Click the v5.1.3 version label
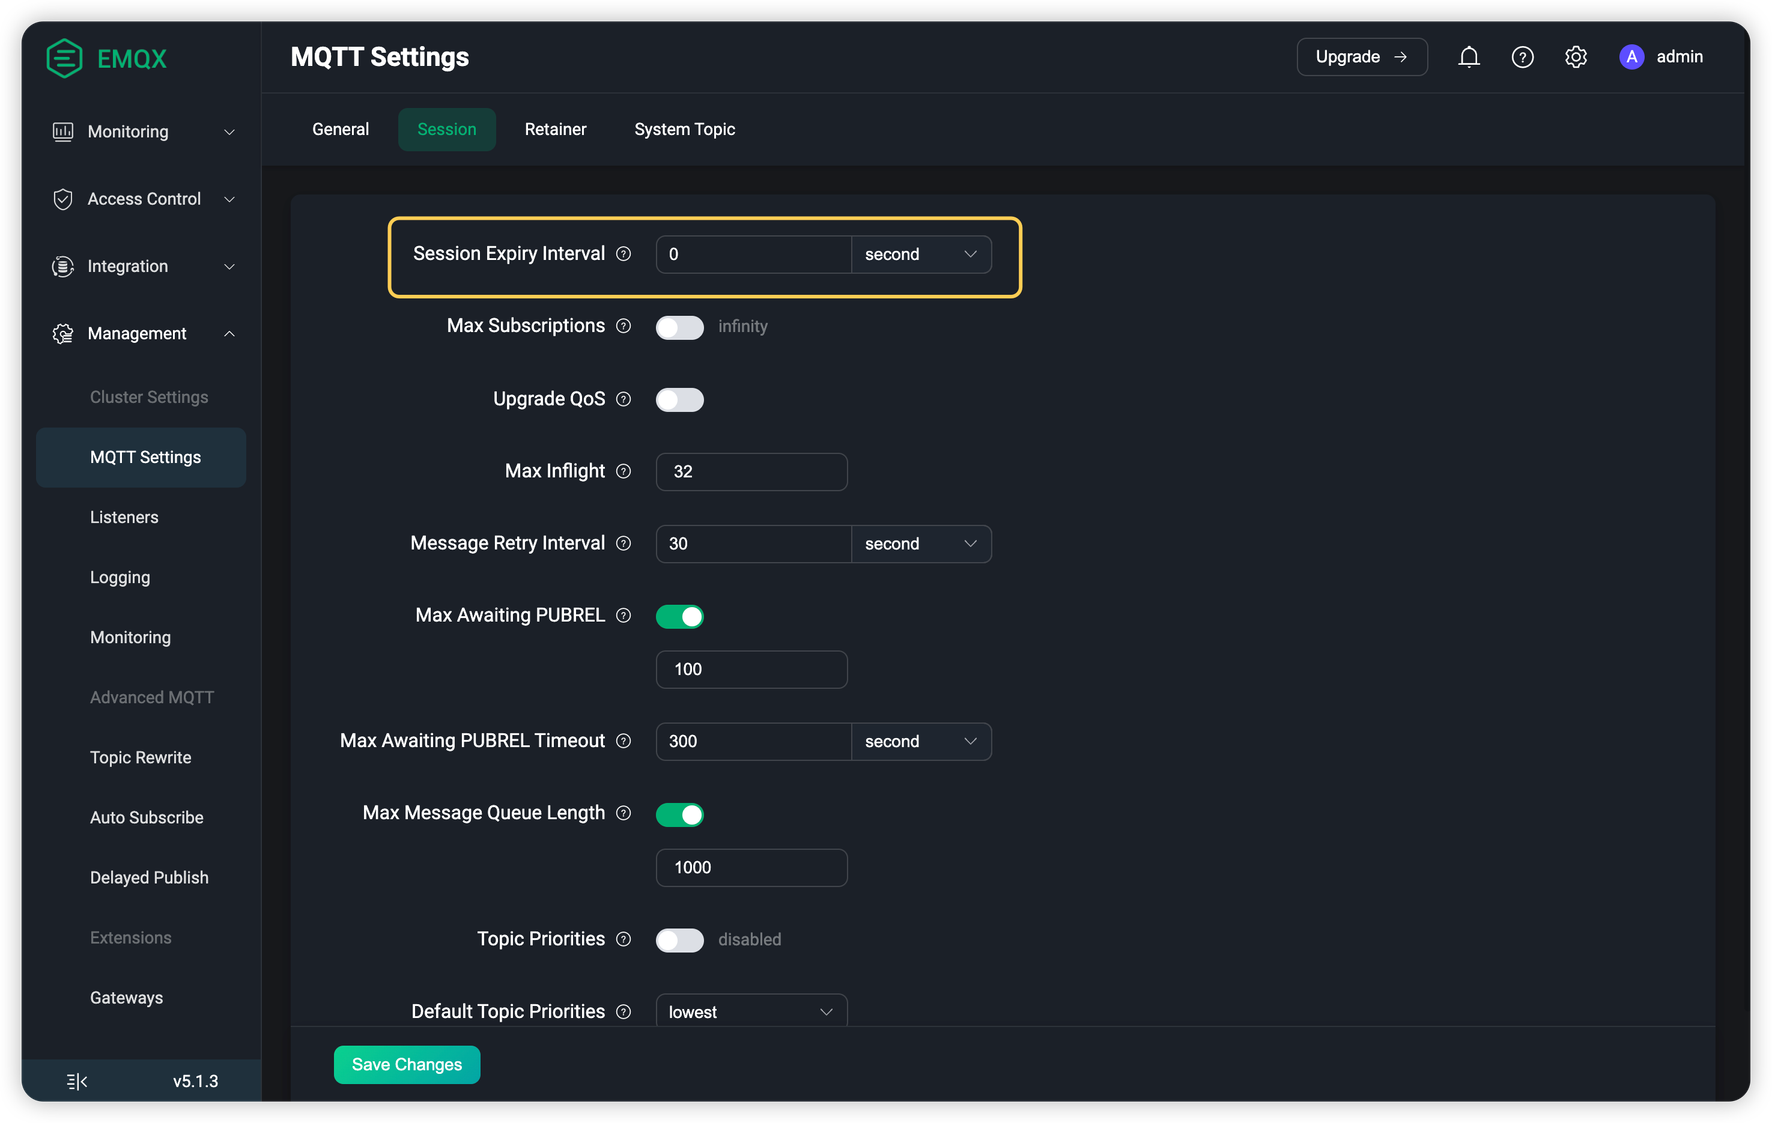The height and width of the screenshot is (1123, 1772). pos(195,1081)
